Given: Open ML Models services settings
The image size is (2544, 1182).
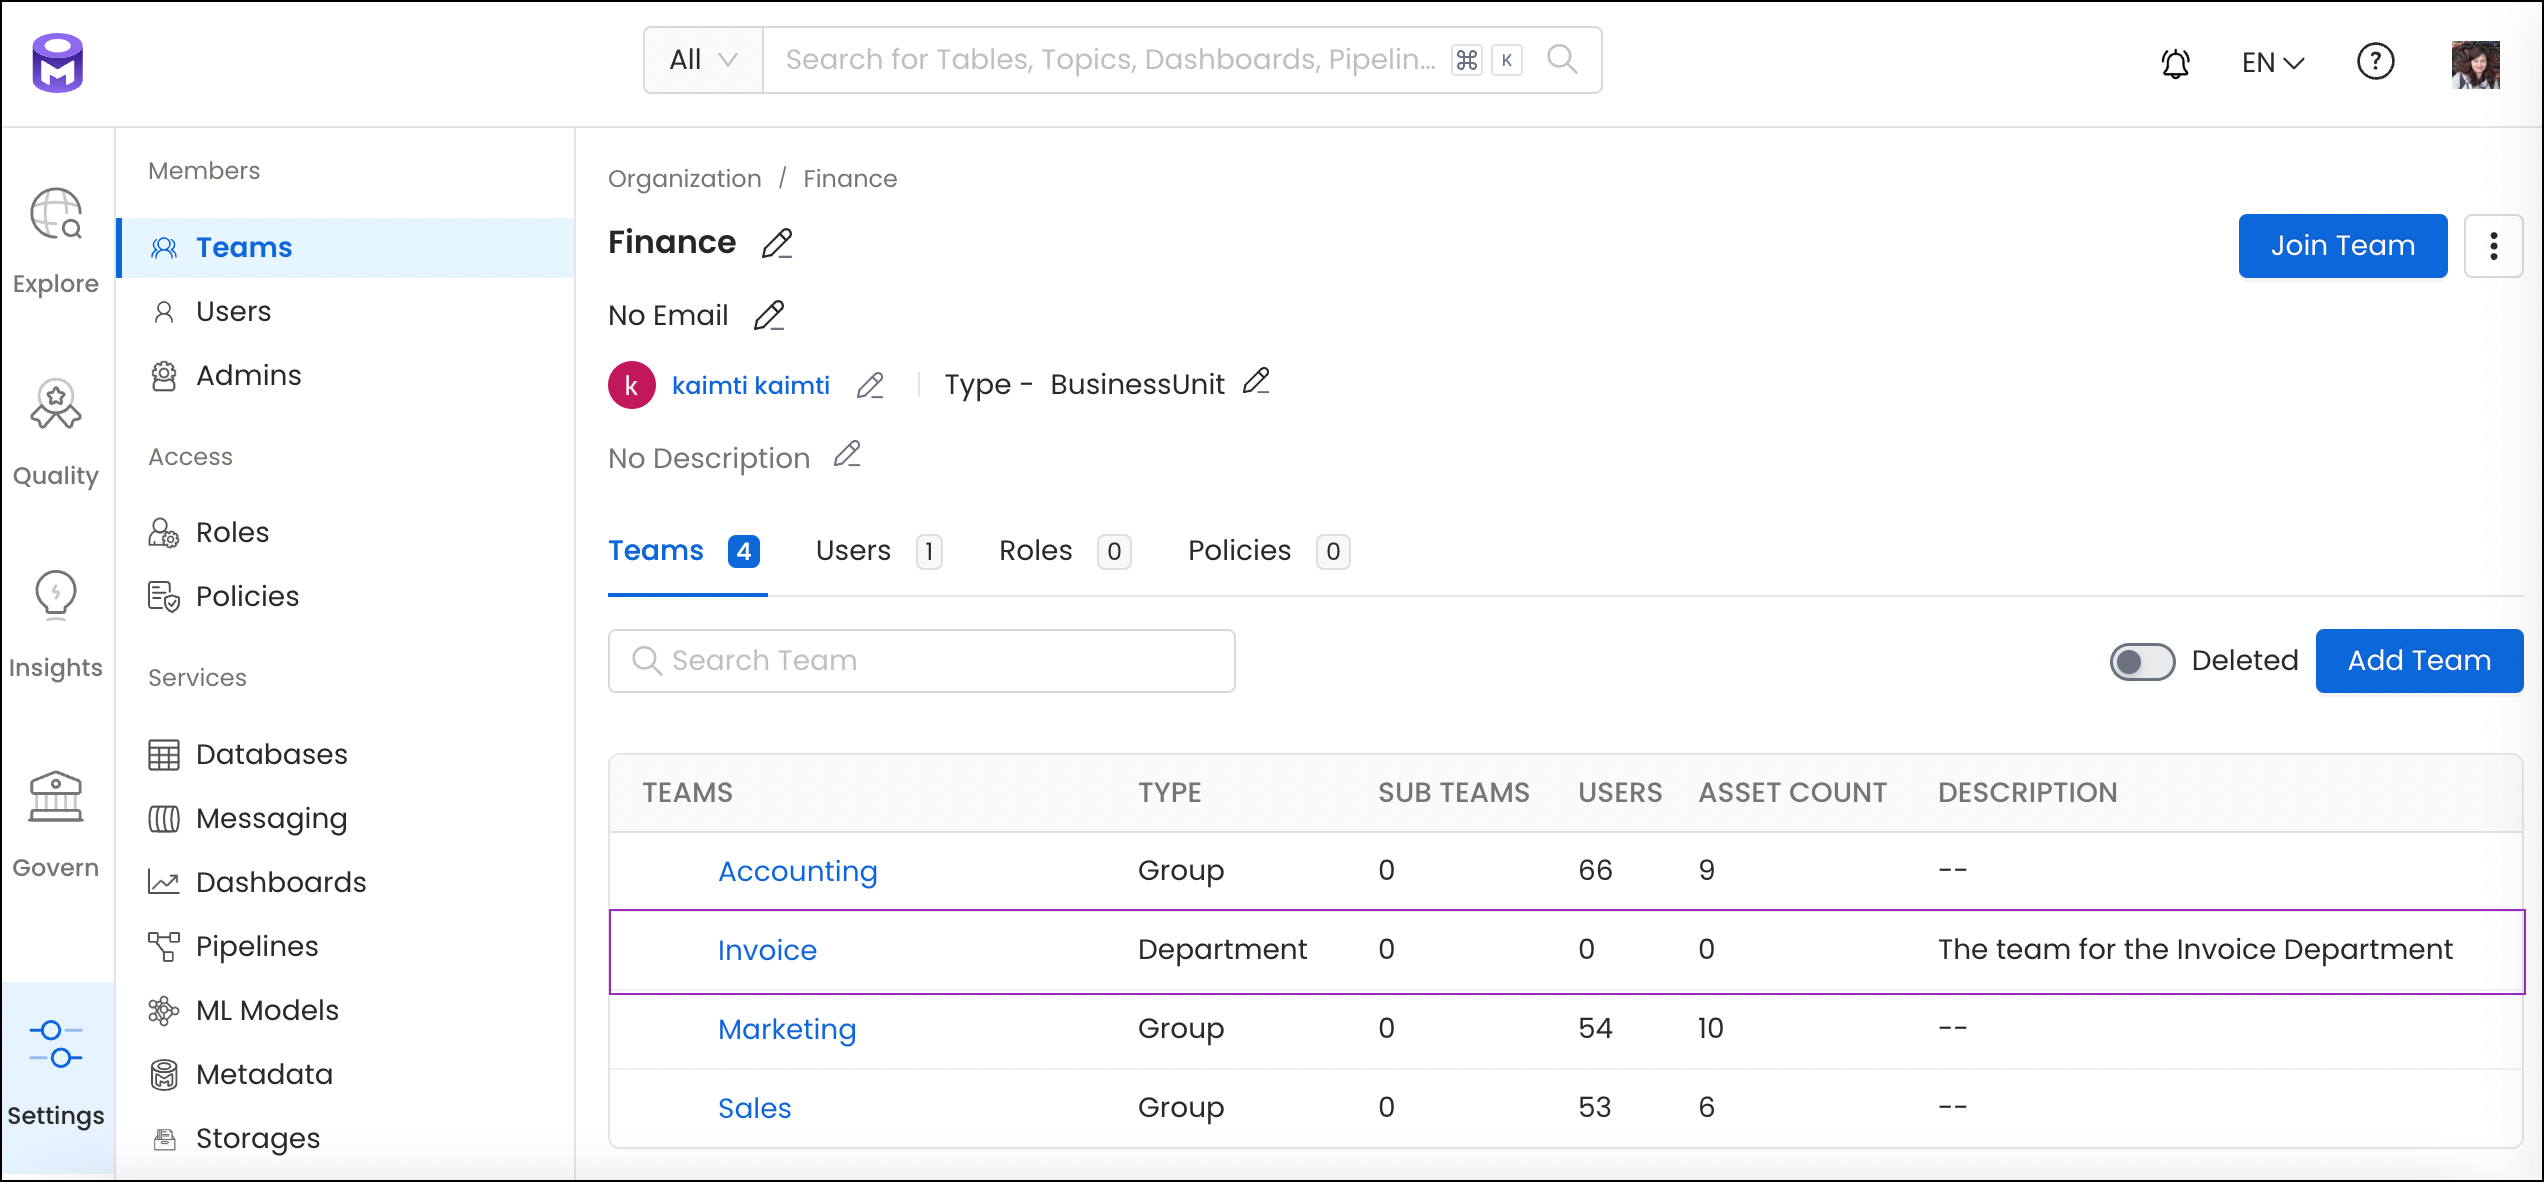Looking at the screenshot, I should pos(346,1011).
